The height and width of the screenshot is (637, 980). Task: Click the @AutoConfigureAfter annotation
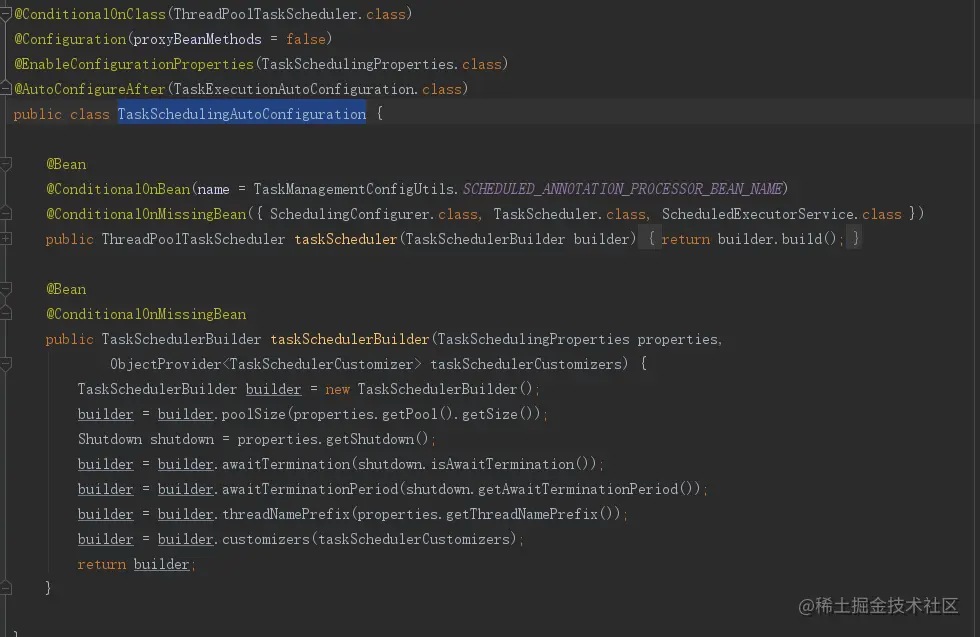click(90, 89)
